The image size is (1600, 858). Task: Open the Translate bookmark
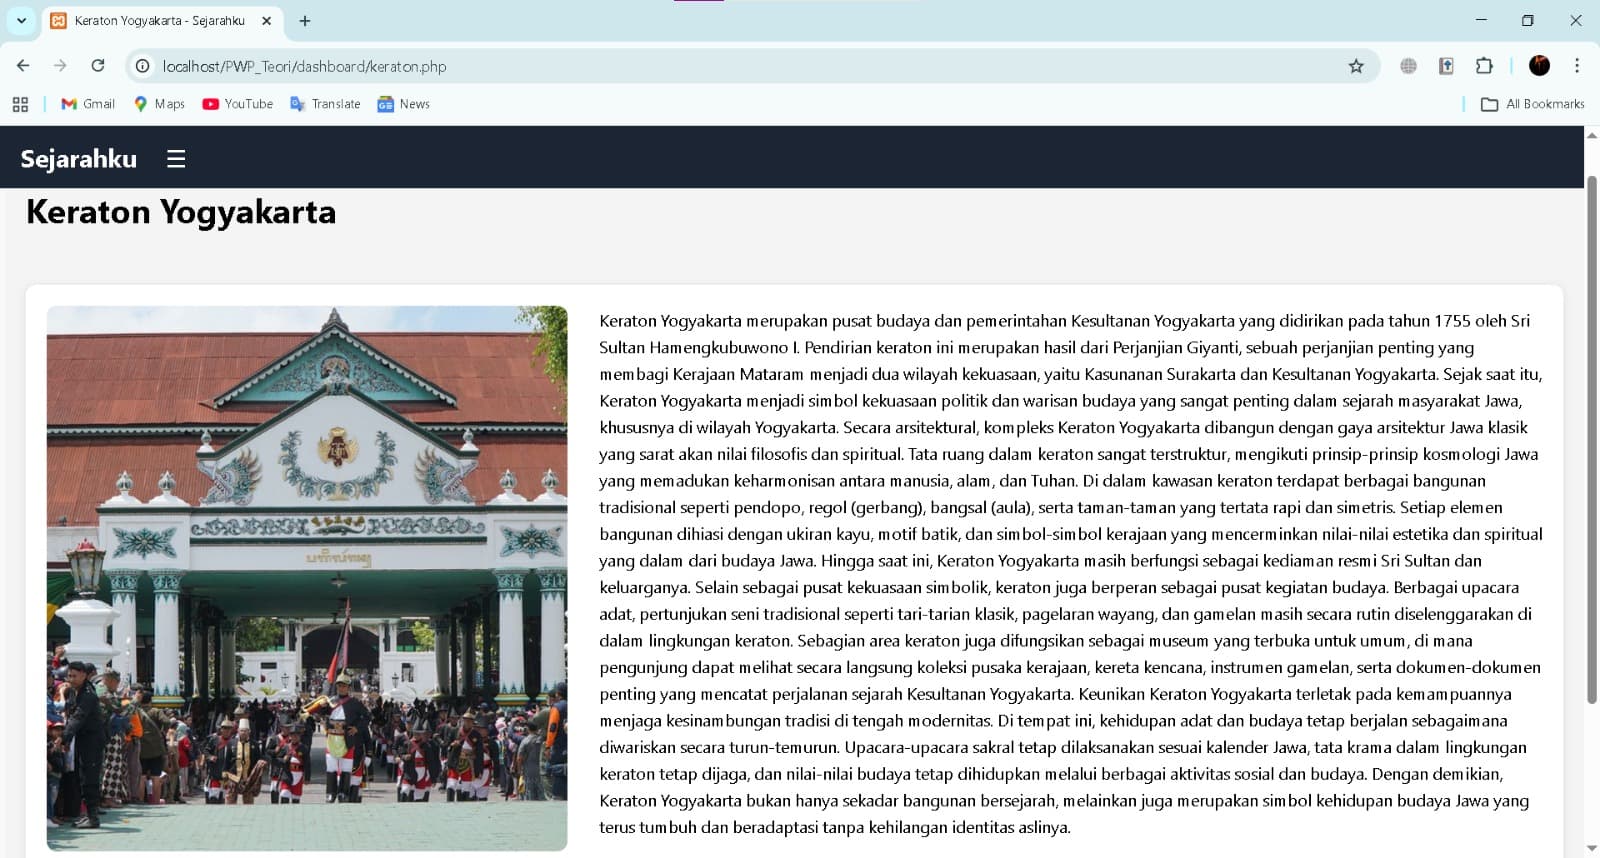pyautogui.click(x=325, y=104)
